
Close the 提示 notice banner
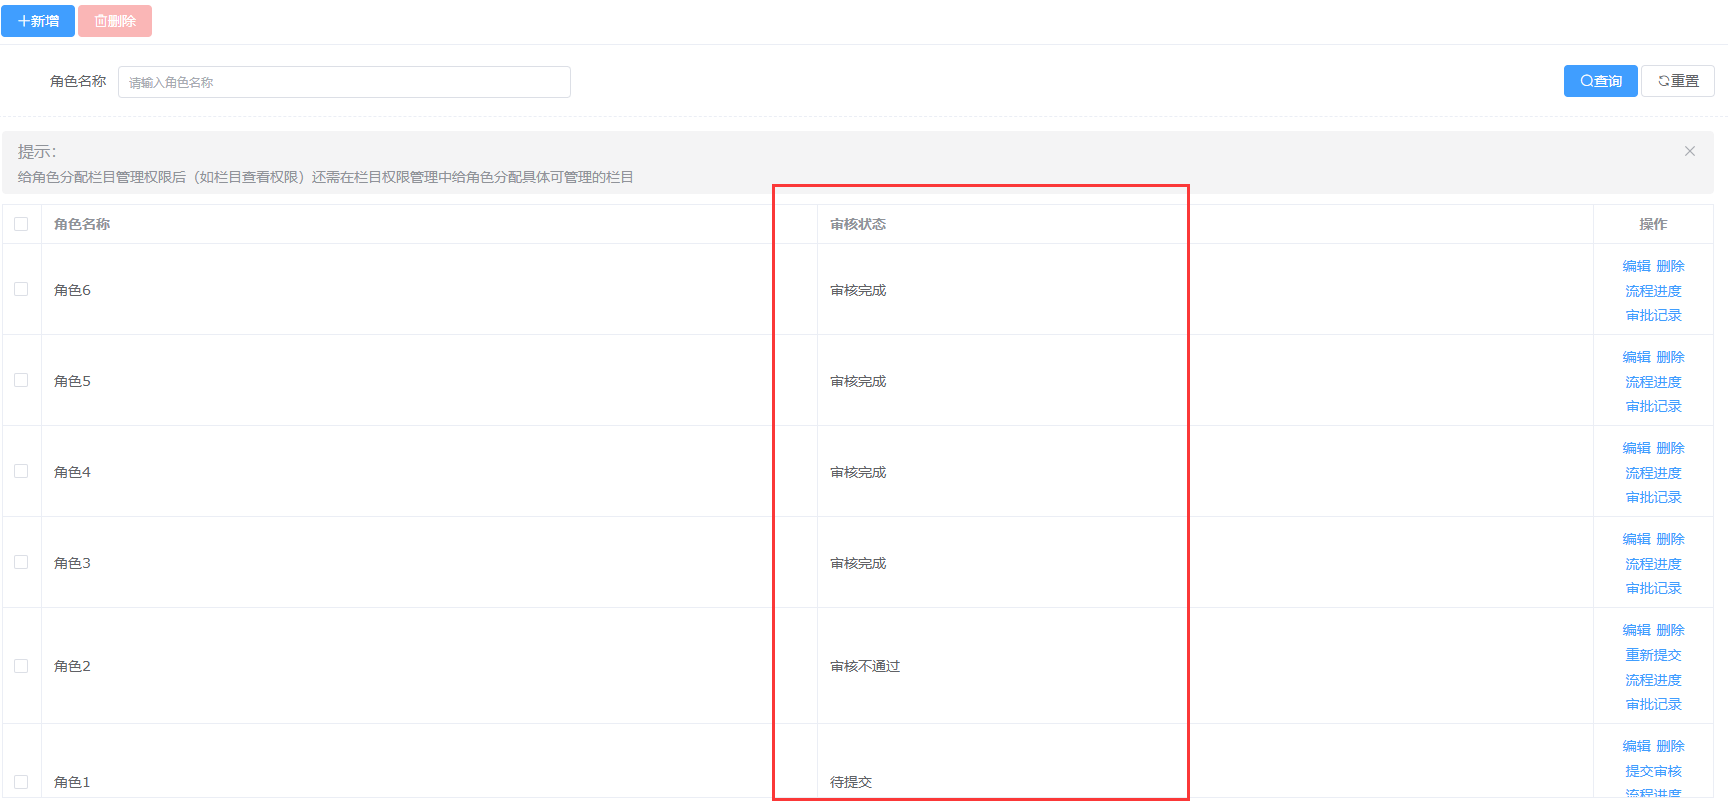pos(1689,151)
